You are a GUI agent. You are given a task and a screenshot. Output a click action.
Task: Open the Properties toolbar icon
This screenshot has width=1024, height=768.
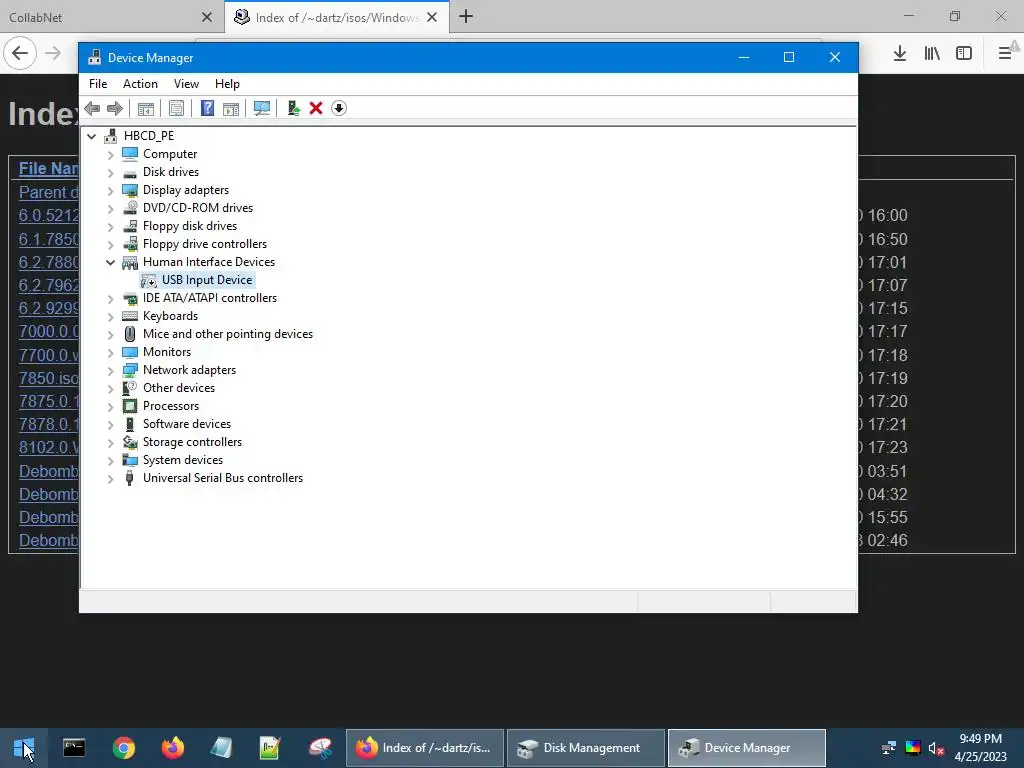pyautogui.click(x=176, y=108)
